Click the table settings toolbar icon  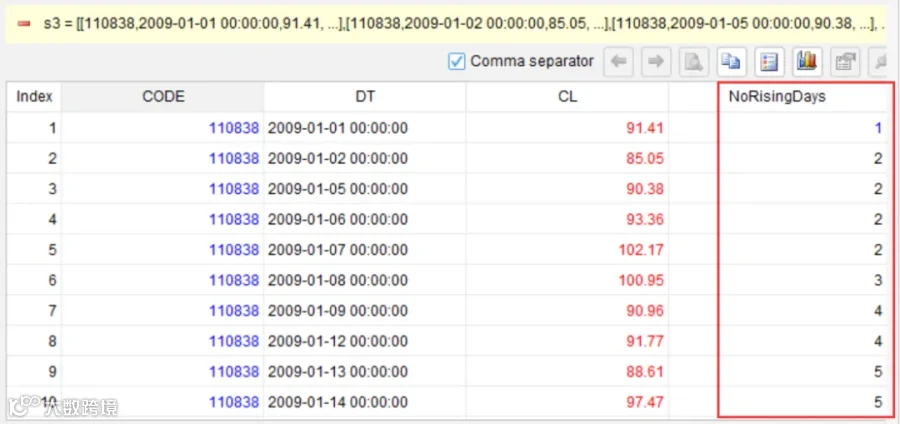coord(844,62)
